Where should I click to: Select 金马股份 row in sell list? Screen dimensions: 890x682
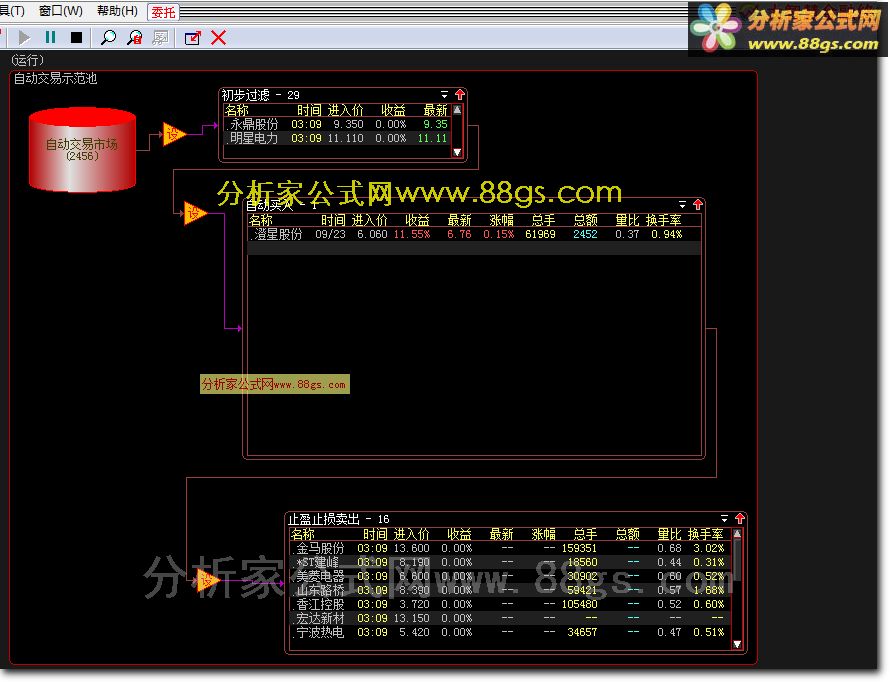coord(511,548)
